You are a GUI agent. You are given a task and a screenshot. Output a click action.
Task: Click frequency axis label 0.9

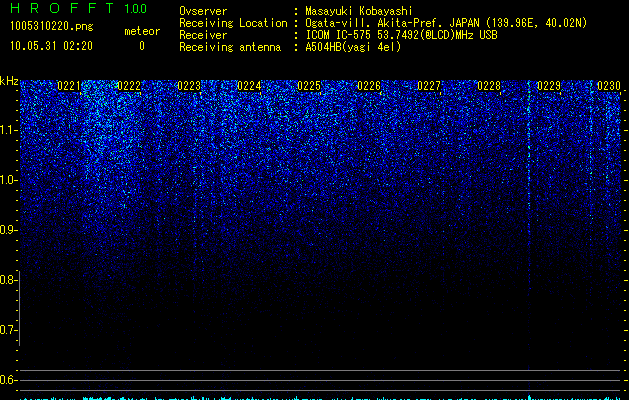pos(9,230)
